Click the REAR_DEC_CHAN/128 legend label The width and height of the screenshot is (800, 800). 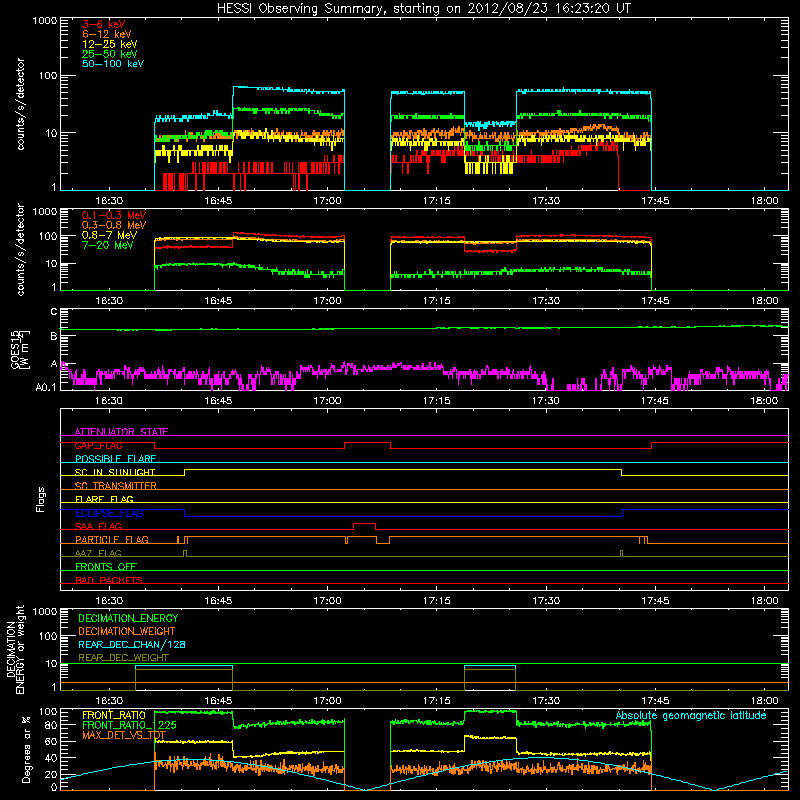[132, 644]
